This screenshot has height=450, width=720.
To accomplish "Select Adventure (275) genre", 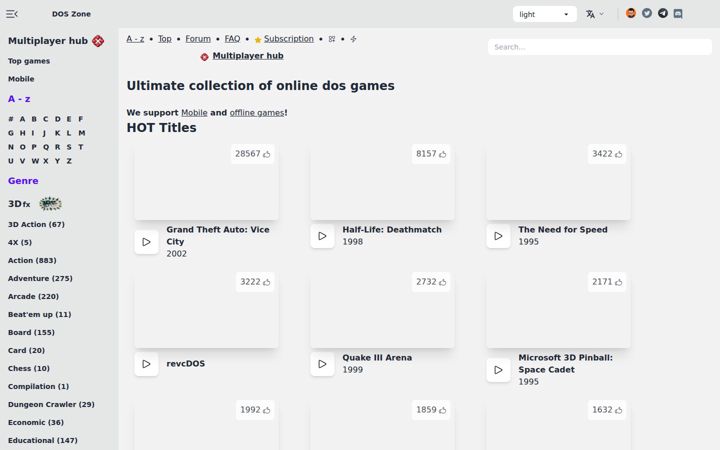I will [40, 278].
